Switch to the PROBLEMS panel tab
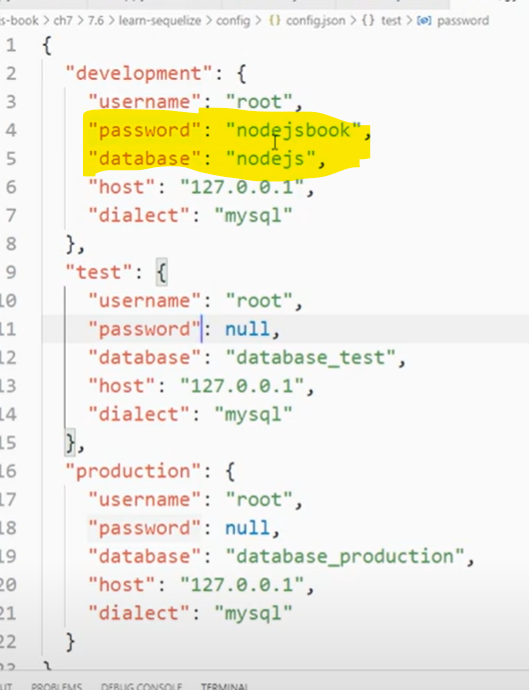Screen dimensions: 529x690 [x=56, y=686]
